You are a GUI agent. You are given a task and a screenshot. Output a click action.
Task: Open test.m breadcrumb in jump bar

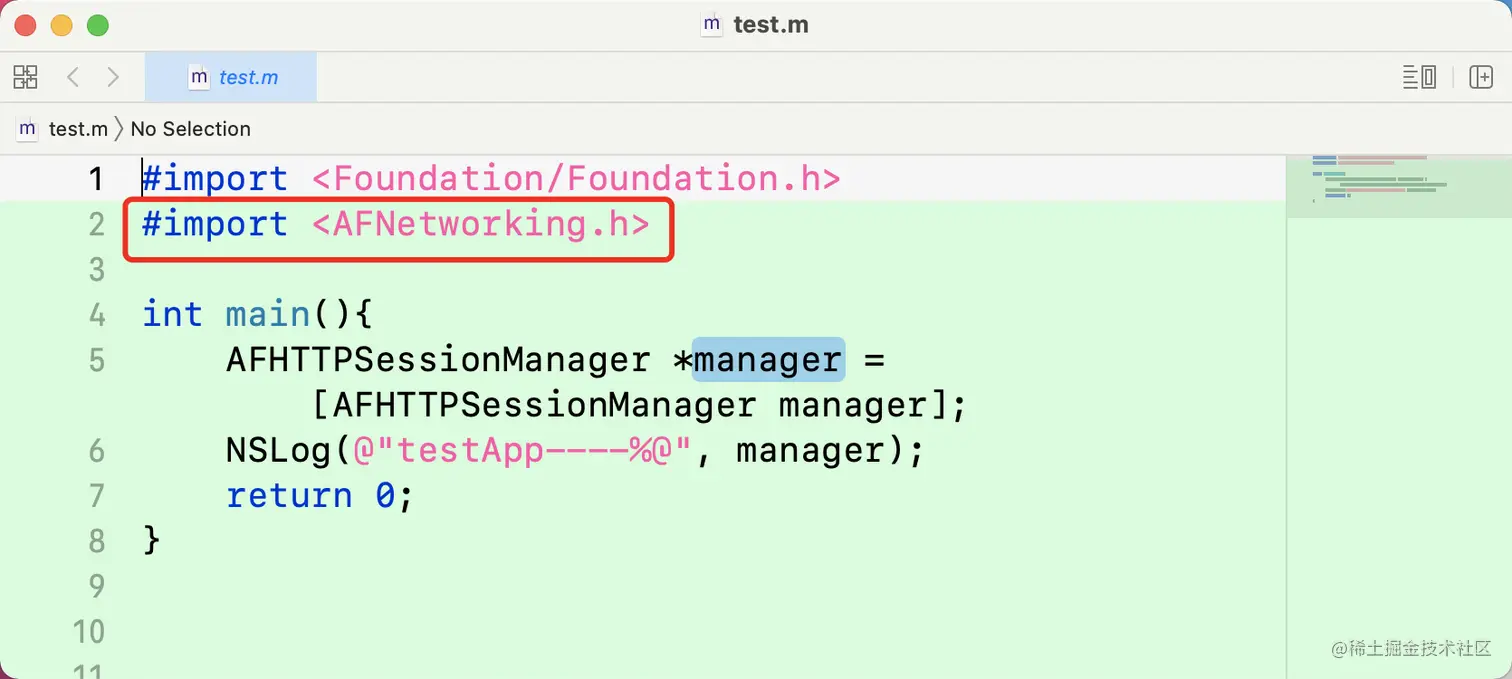(x=78, y=129)
